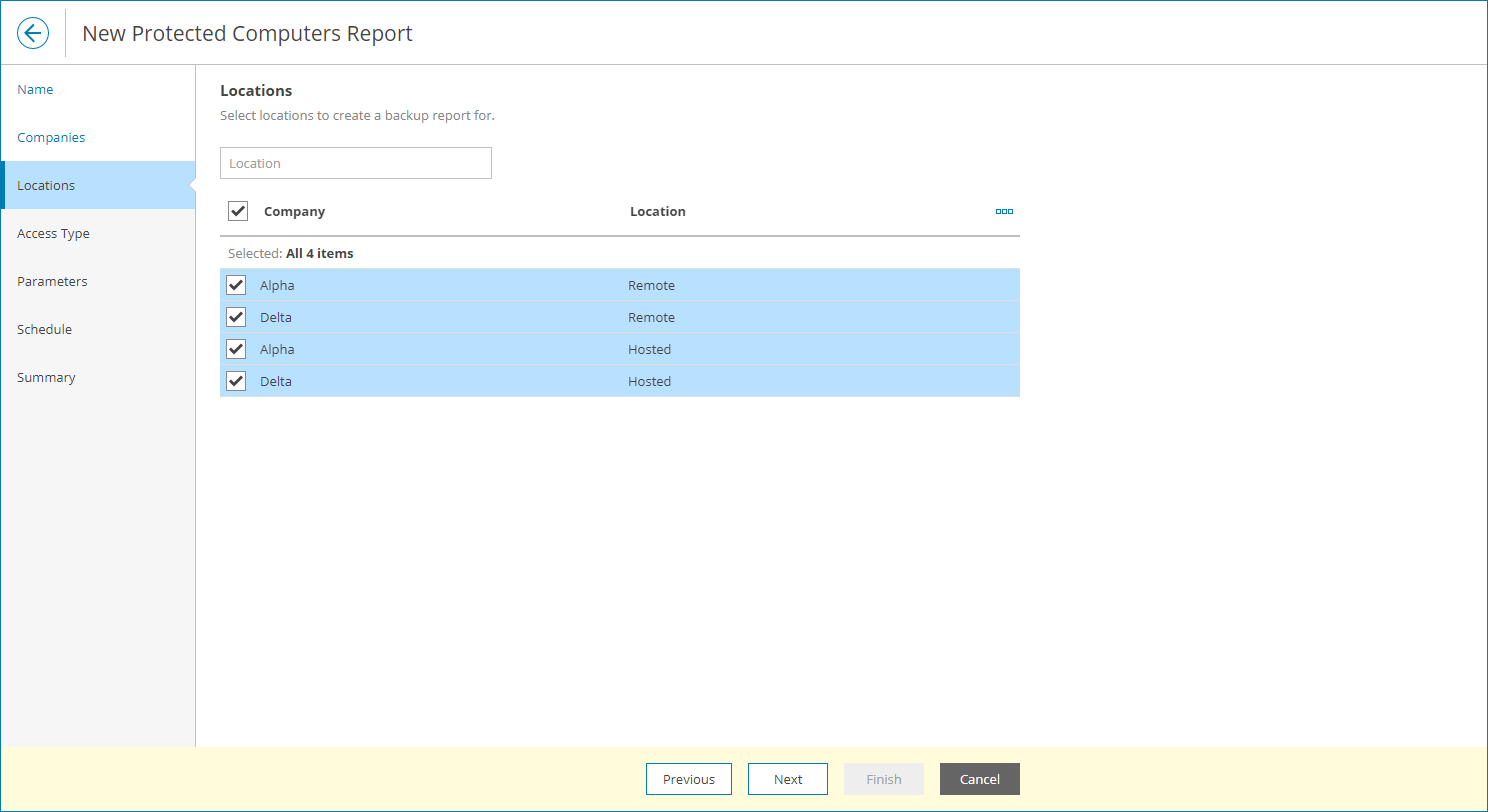Image resolution: width=1488 pixels, height=812 pixels.
Task: Select the Alpha cell in Remote row
Action: [277, 285]
